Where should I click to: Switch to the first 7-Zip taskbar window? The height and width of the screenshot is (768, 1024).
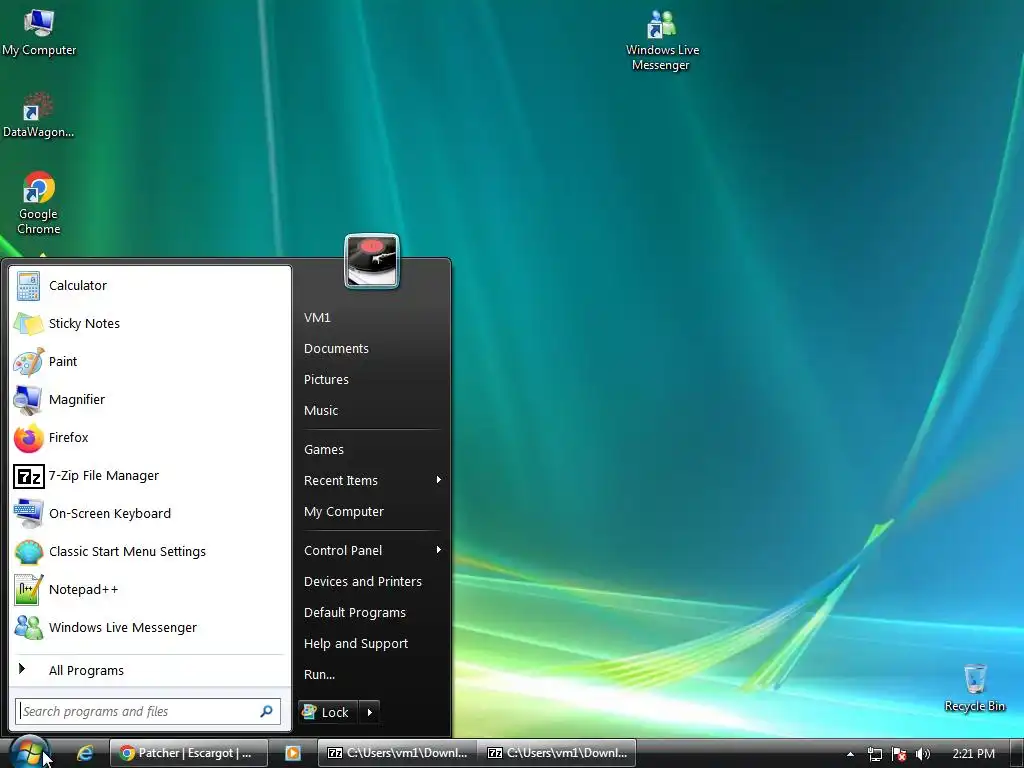[397, 753]
